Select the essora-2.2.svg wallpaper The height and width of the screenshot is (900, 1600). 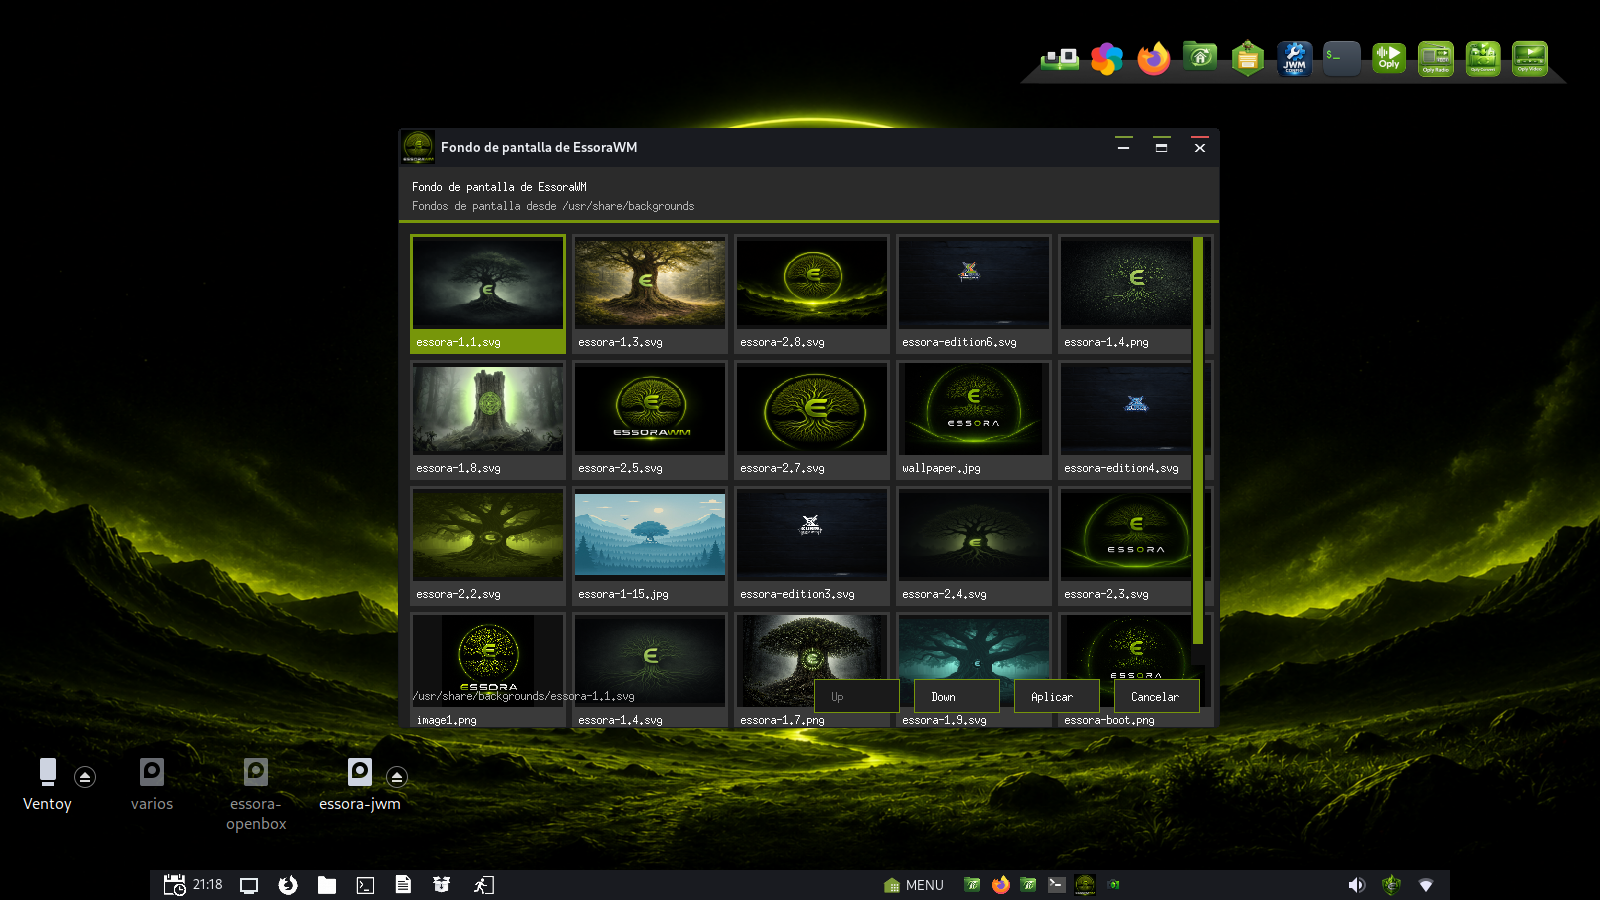pos(488,546)
